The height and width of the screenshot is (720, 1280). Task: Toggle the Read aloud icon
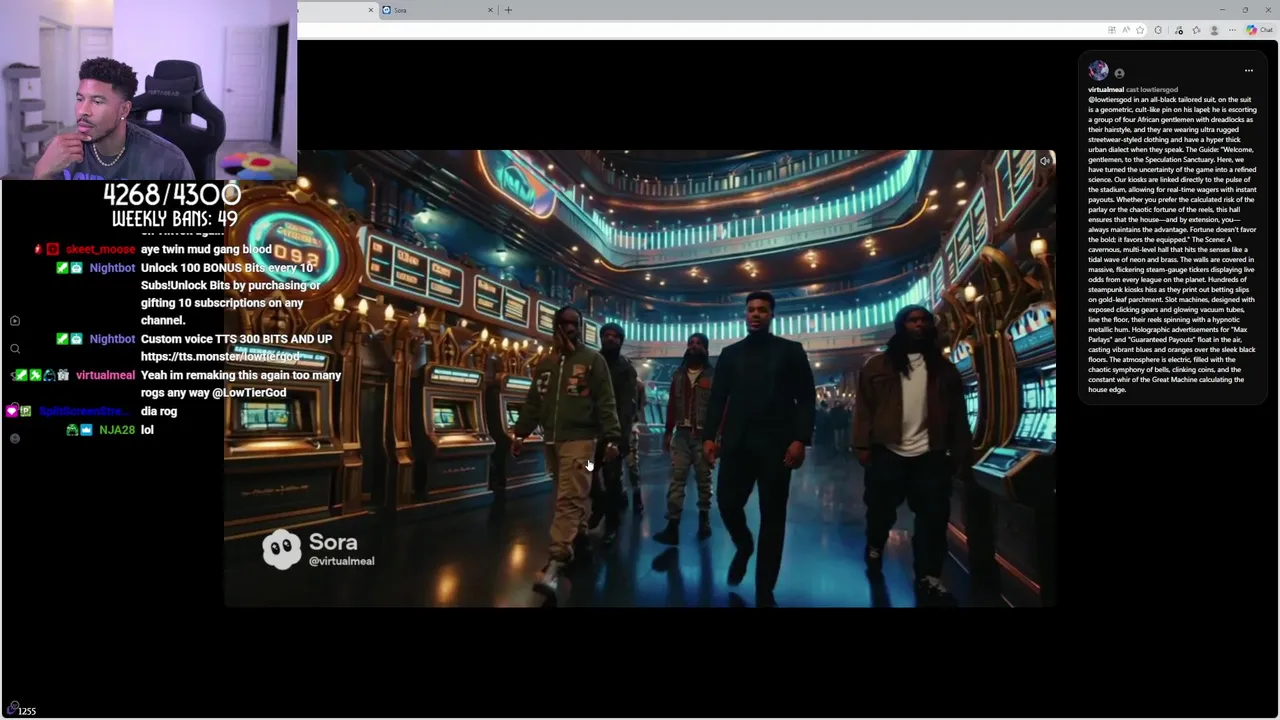[1126, 30]
